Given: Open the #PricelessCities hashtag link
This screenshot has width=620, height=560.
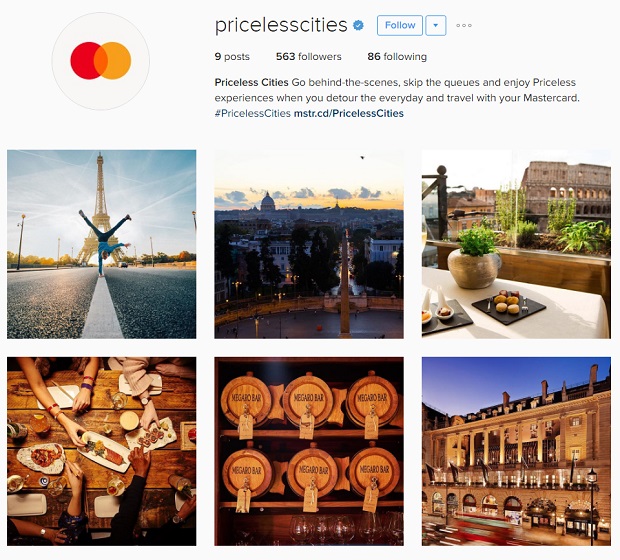Looking at the screenshot, I should 252,114.
